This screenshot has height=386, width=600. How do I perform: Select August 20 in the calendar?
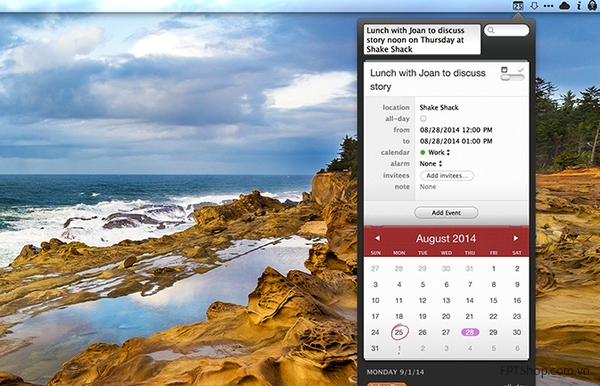[446, 316]
